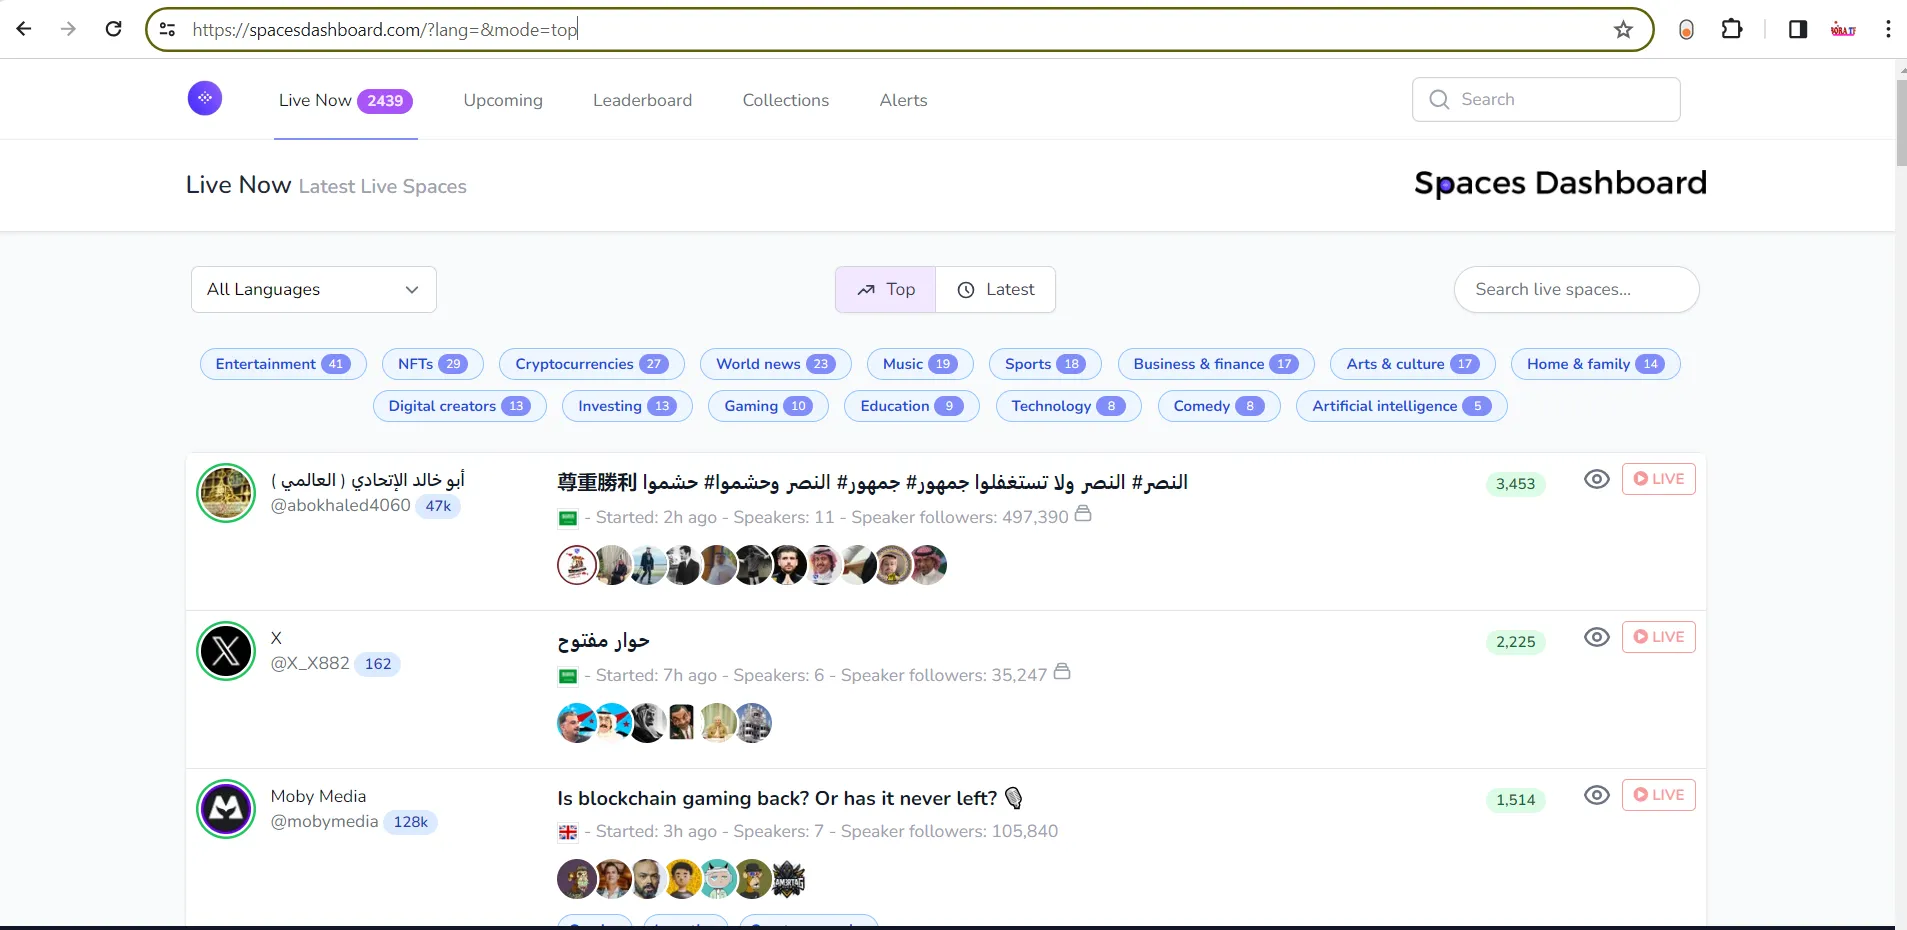
Task: Click the Spaces Dashboard purple logo icon
Action: click(x=205, y=98)
